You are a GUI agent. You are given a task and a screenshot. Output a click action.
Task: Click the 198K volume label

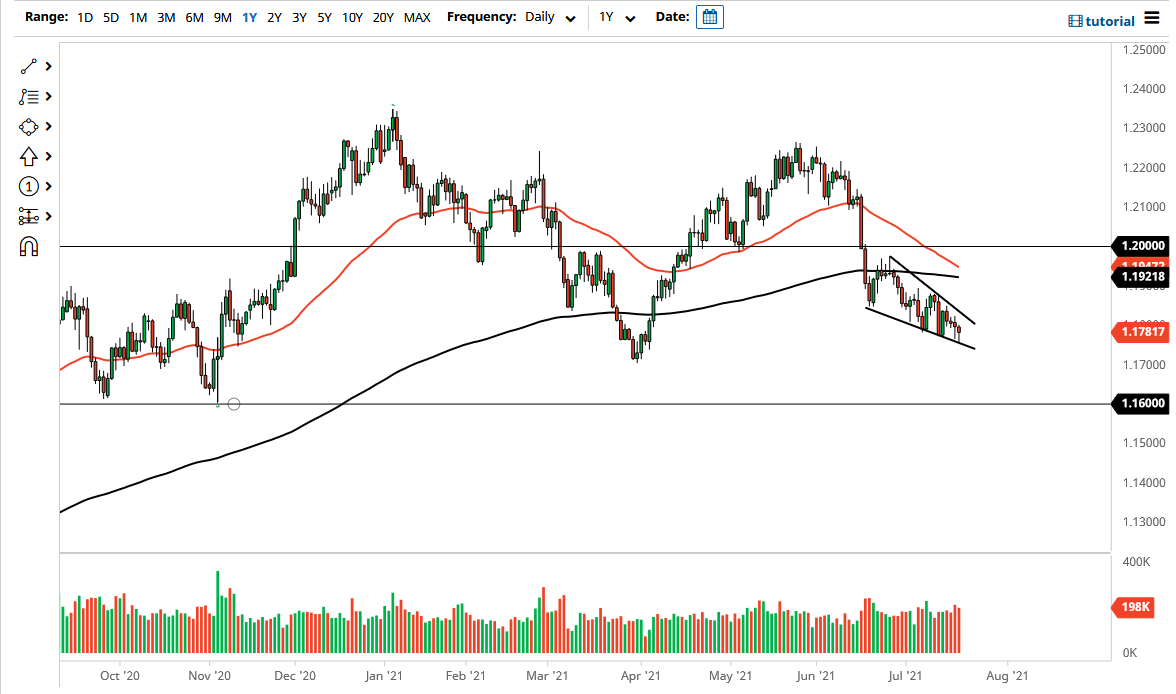click(1134, 607)
